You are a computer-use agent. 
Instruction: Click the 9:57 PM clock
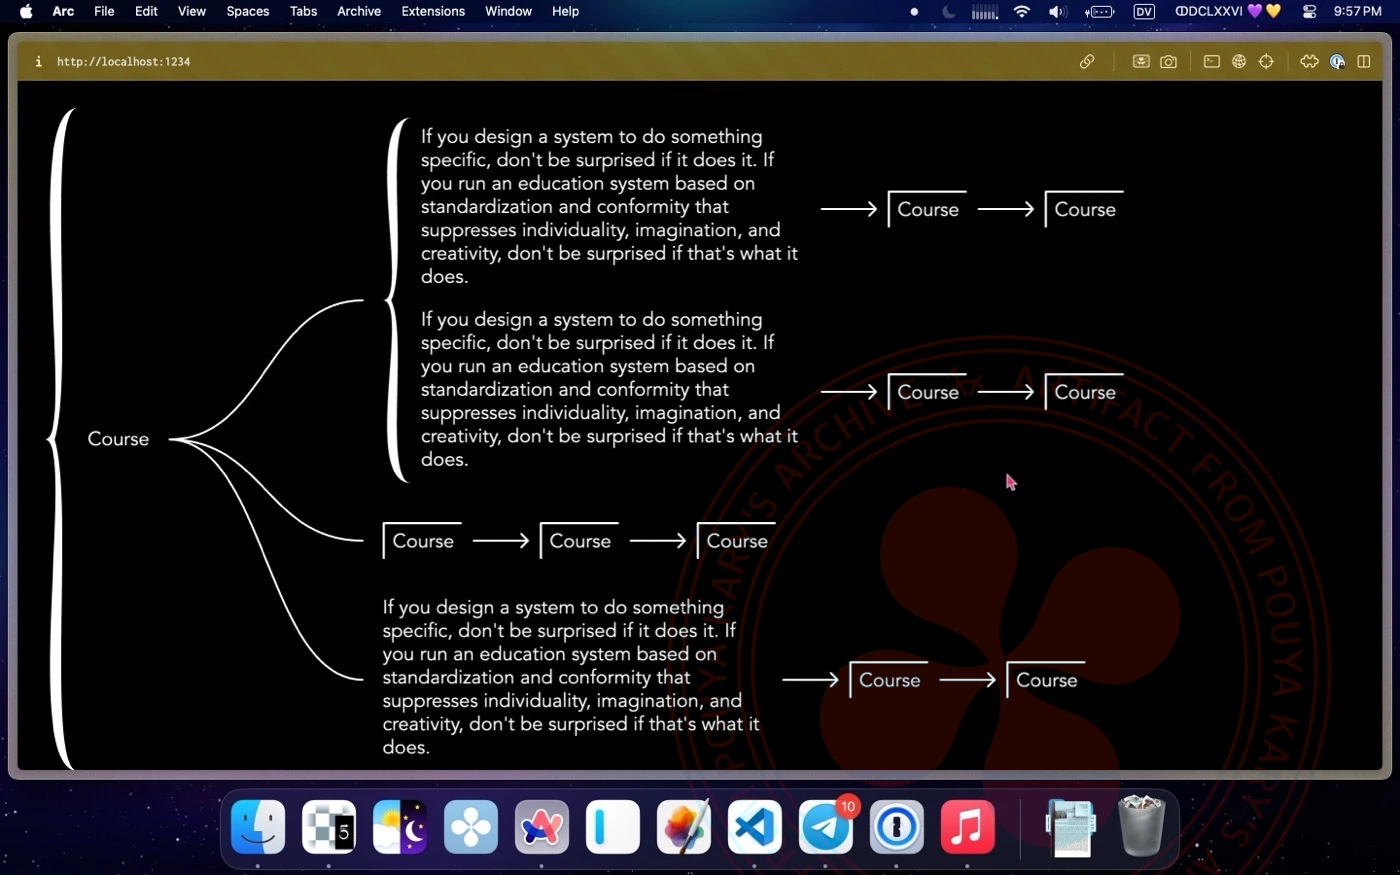point(1357,11)
